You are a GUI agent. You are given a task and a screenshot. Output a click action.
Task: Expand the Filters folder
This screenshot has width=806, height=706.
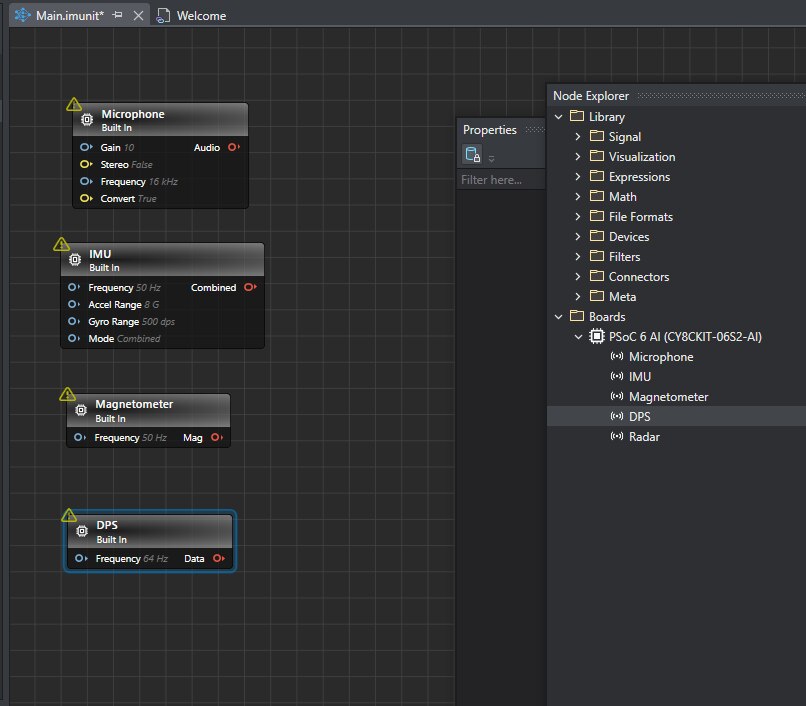coord(578,257)
